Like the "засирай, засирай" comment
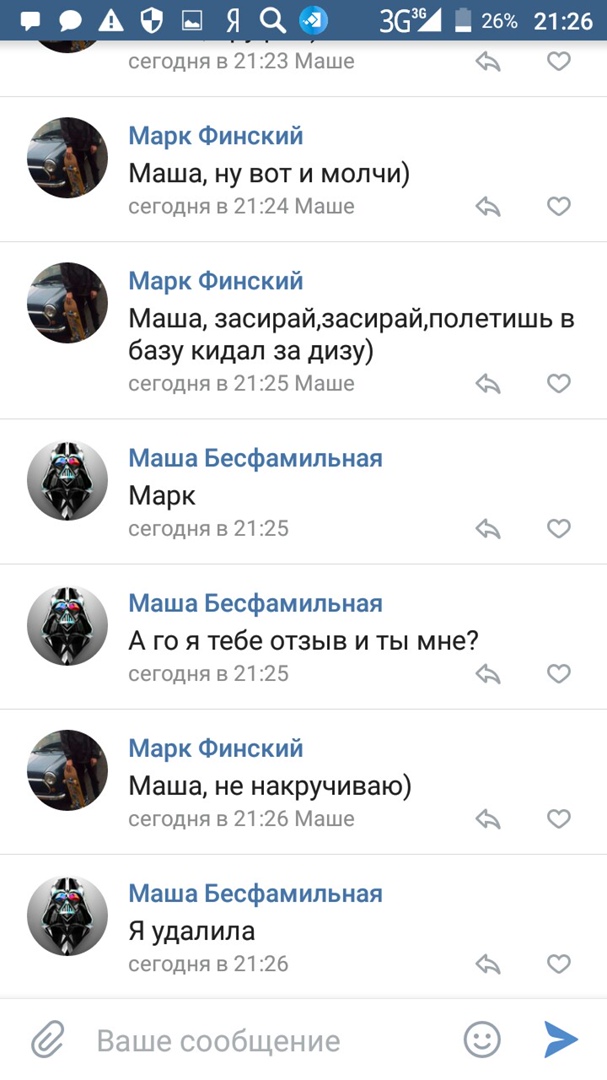Viewport: 607px width, 1080px height. 559,384
